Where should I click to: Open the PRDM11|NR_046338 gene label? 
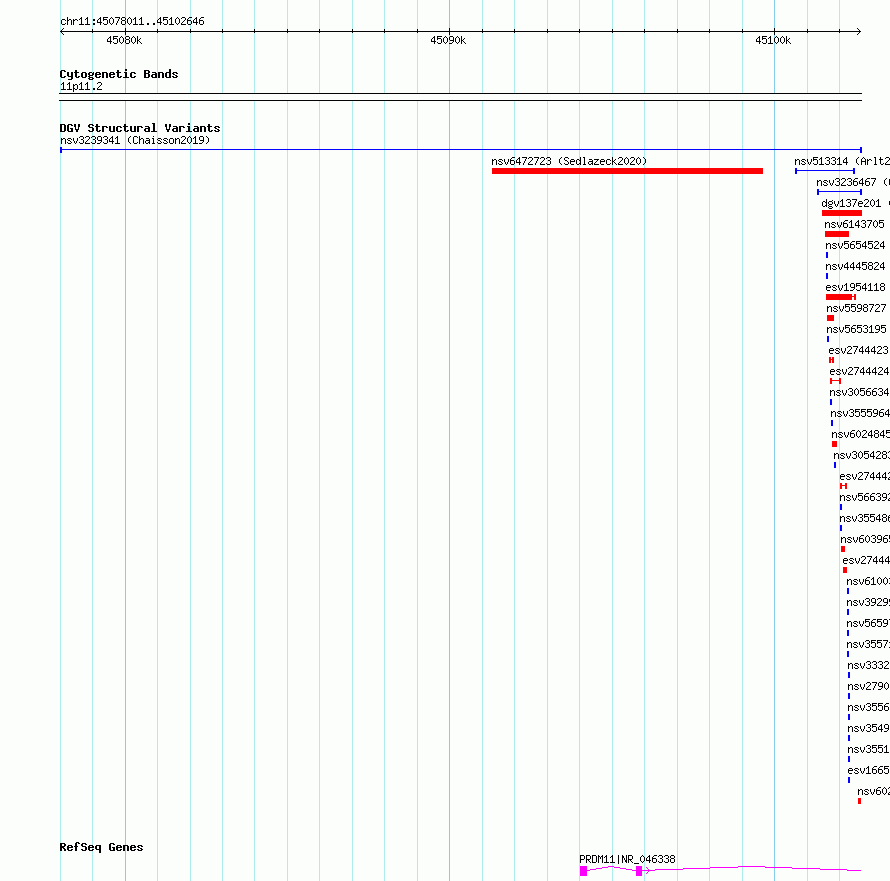tap(627, 859)
